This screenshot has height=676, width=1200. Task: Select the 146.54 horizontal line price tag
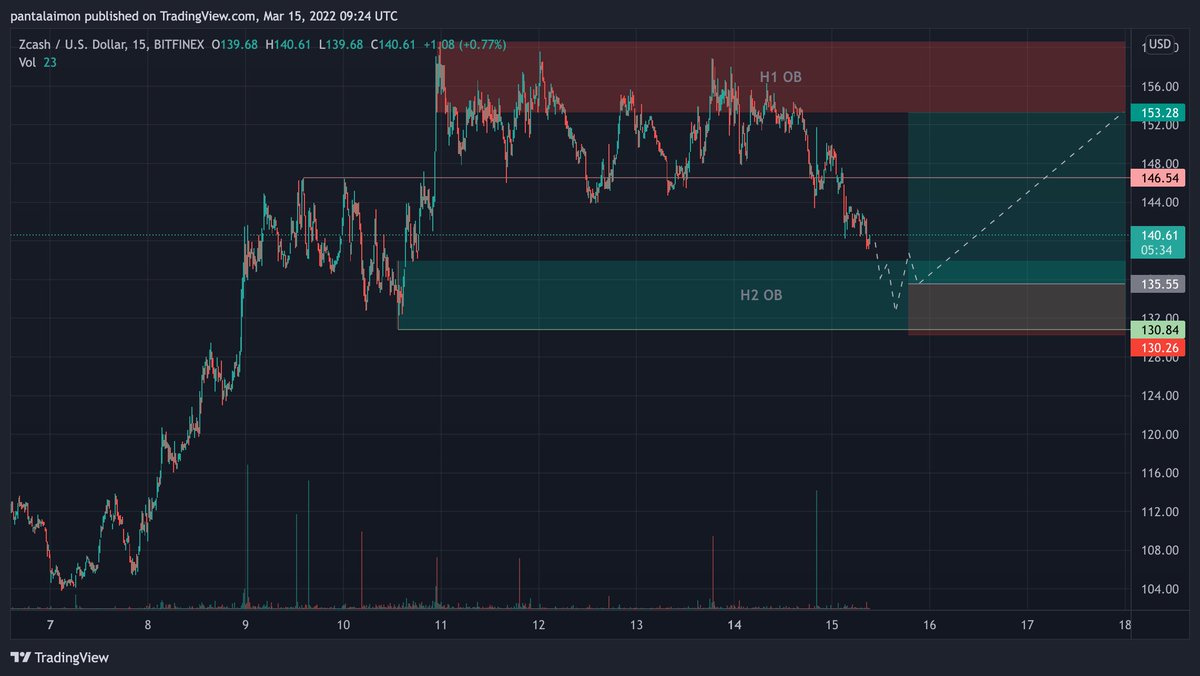[x=1158, y=178]
